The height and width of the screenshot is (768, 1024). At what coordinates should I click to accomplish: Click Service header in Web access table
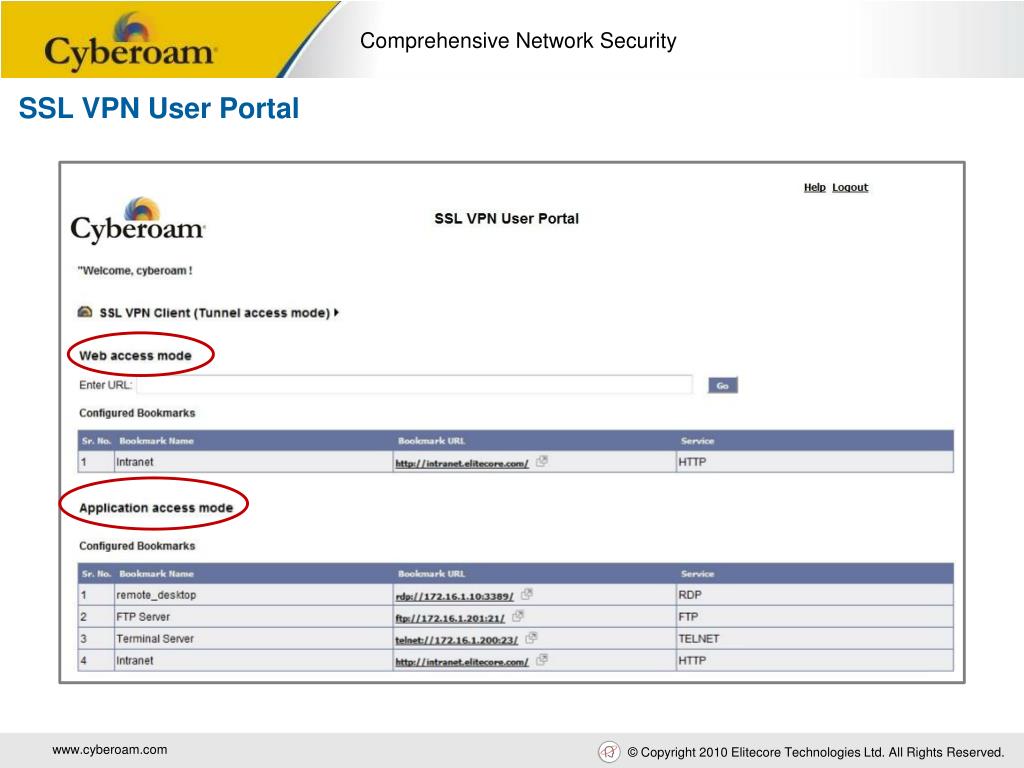[697, 441]
